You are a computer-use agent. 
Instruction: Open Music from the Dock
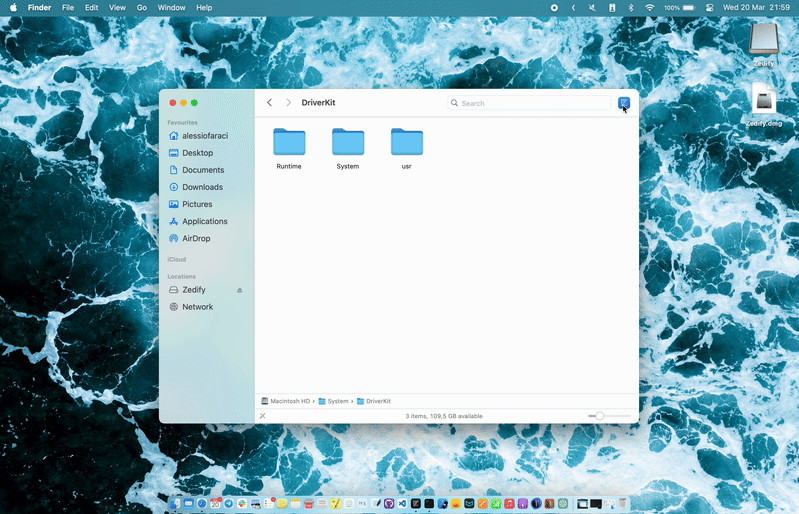(x=510, y=504)
